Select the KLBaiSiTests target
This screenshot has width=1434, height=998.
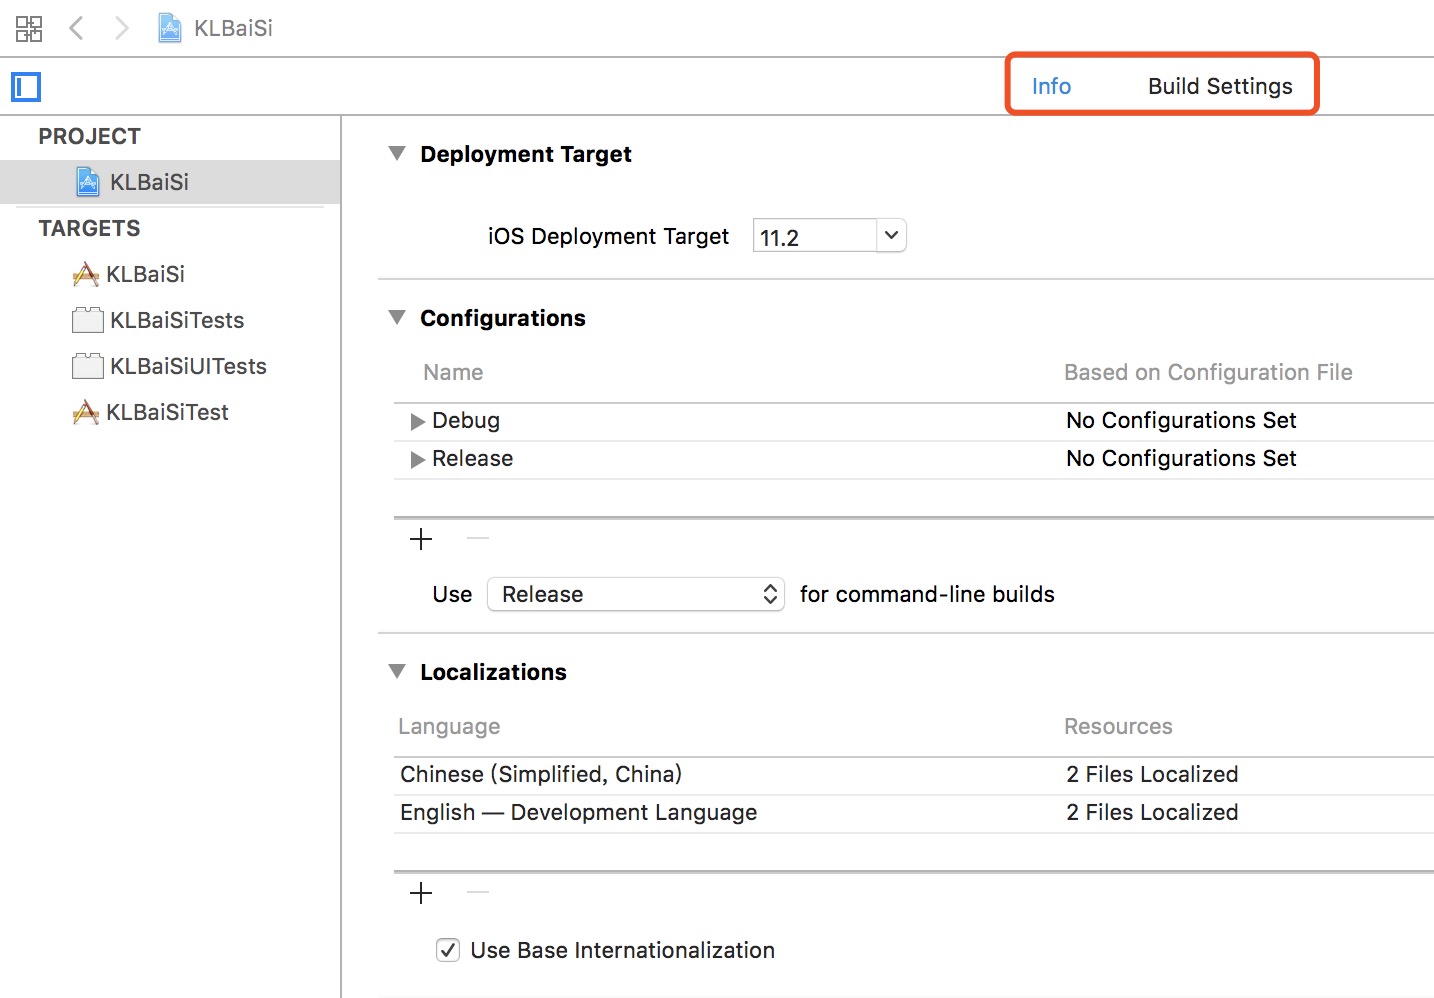176,320
